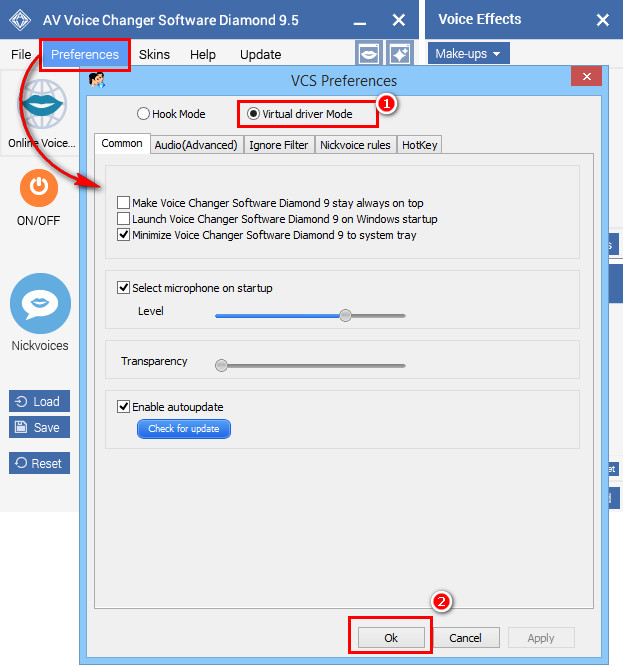Click the lips icon in the main toolbar
Image resolution: width=623 pixels, height=667 pixels.
tap(369, 54)
